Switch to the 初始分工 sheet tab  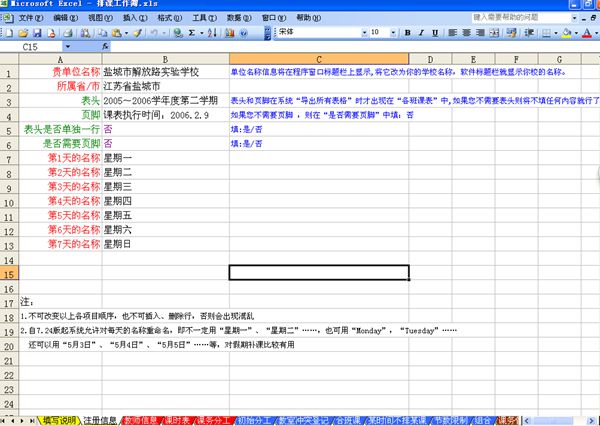coord(254,420)
